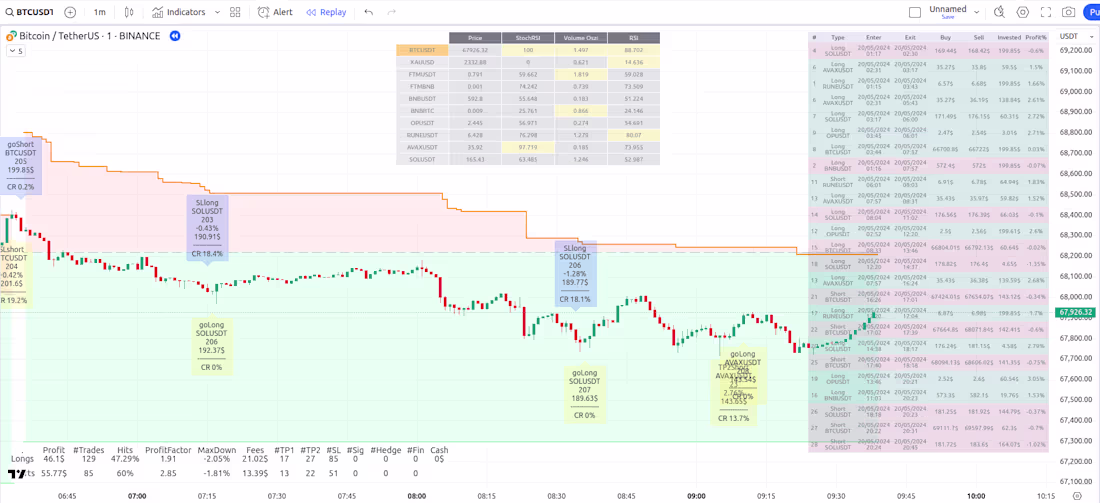The height and width of the screenshot is (503, 1100).
Task: Click the Bitcoin coin logo icon
Action: click(x=11, y=36)
